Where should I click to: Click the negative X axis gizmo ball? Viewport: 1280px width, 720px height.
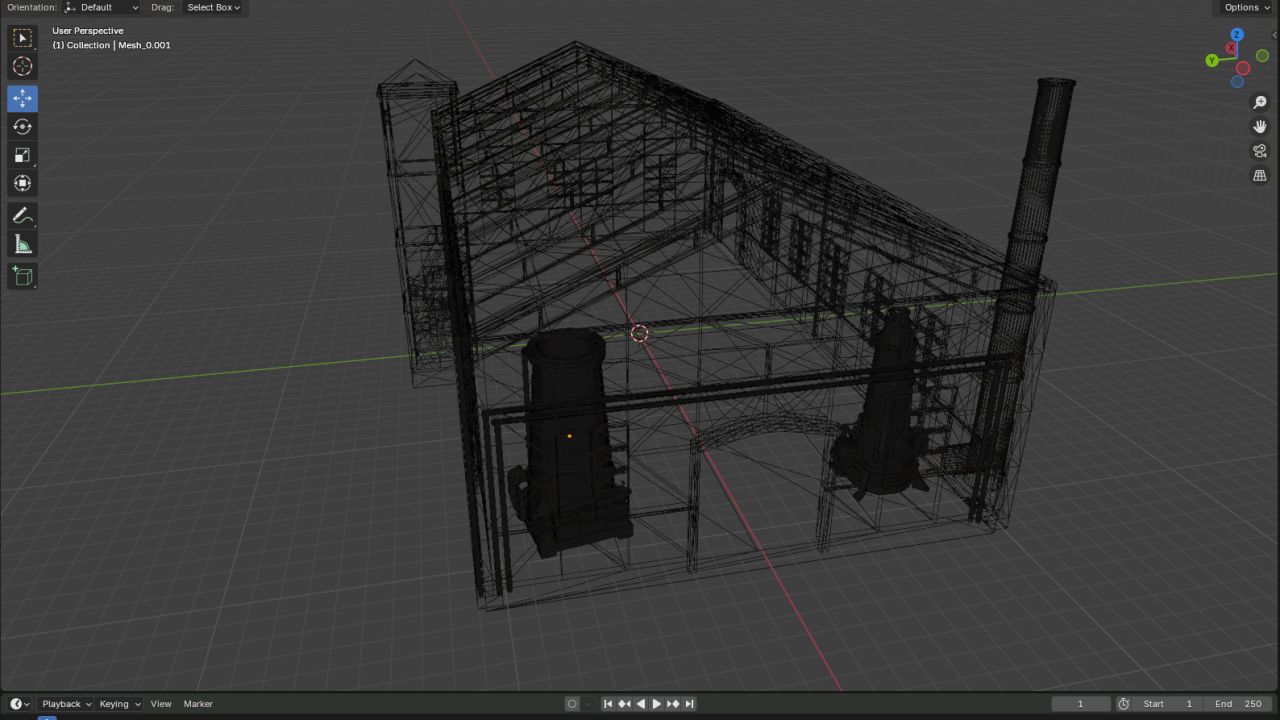point(1243,68)
